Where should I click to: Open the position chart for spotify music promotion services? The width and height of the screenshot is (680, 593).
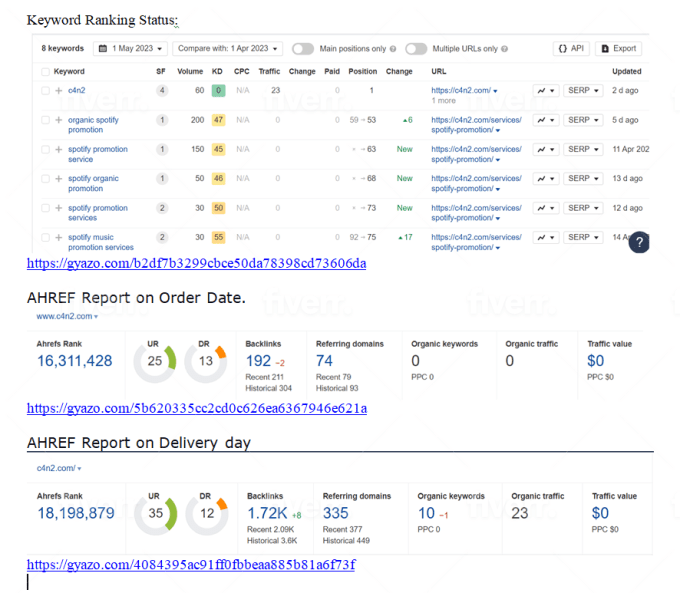pyautogui.click(x=546, y=237)
